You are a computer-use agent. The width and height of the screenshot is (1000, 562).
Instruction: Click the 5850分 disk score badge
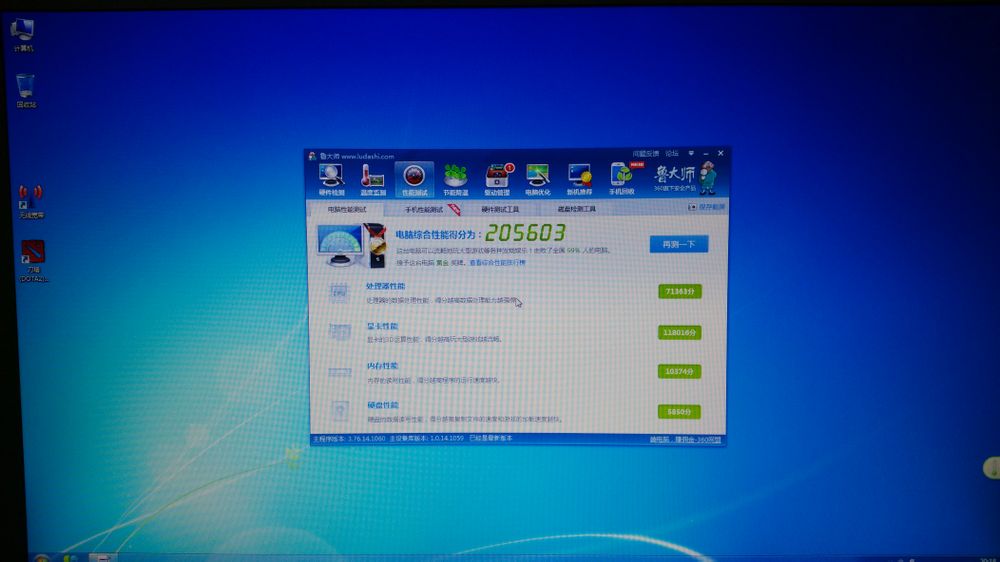[679, 412]
